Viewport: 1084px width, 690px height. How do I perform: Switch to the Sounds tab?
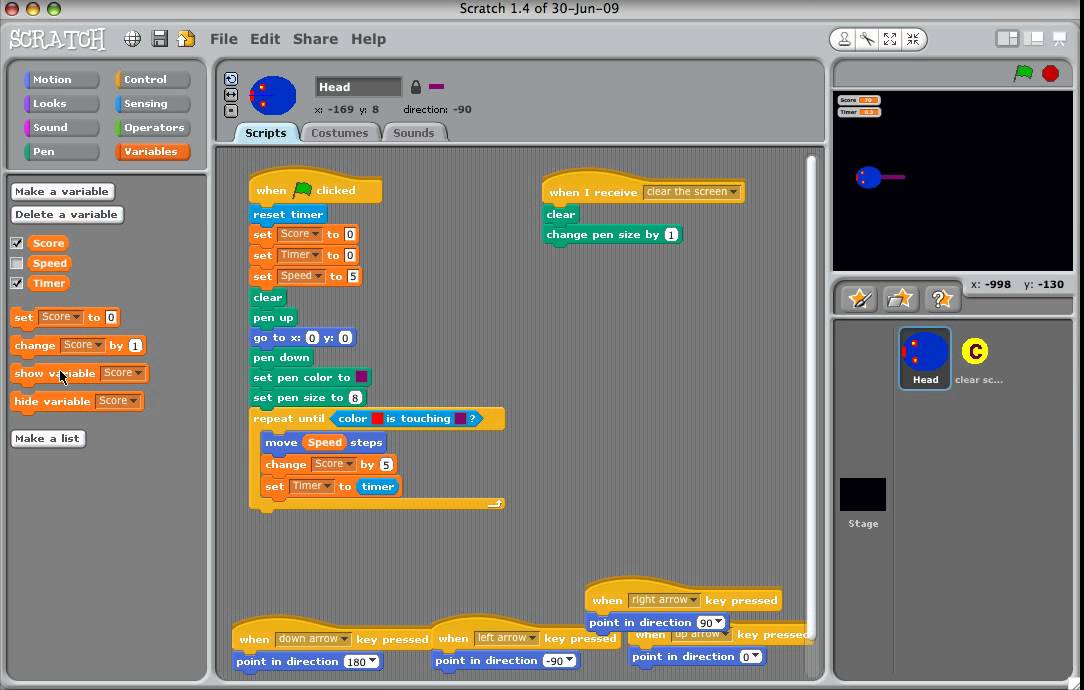coord(414,133)
